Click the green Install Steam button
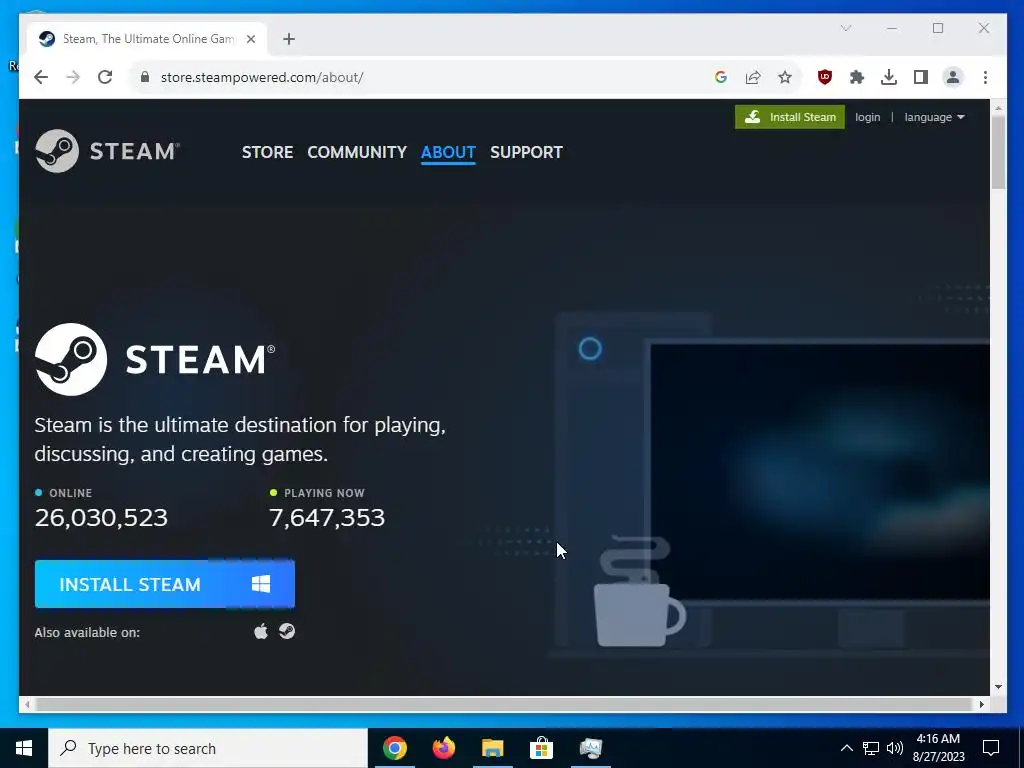Viewport: 1024px width, 768px height. [790, 117]
